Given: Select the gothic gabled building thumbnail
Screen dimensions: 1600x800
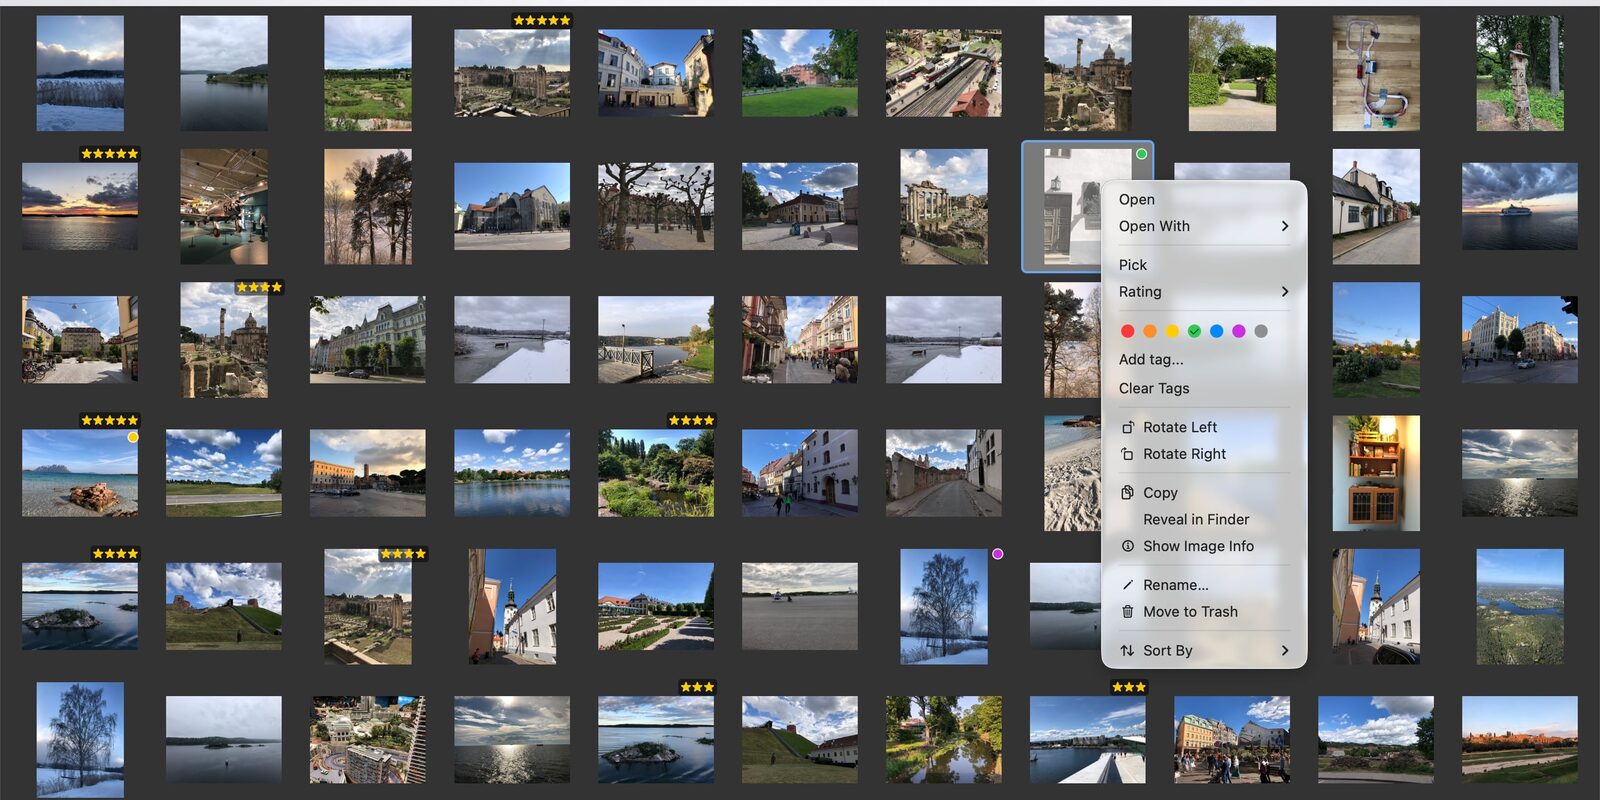Looking at the screenshot, I should (x=512, y=207).
